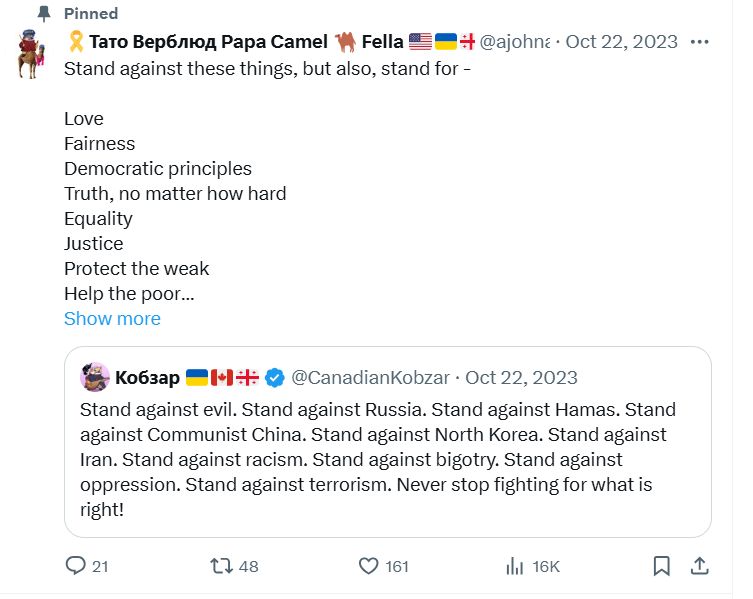
Task: Open the Тато Верблюд Papa Camel profile name
Action: click(x=207, y=42)
